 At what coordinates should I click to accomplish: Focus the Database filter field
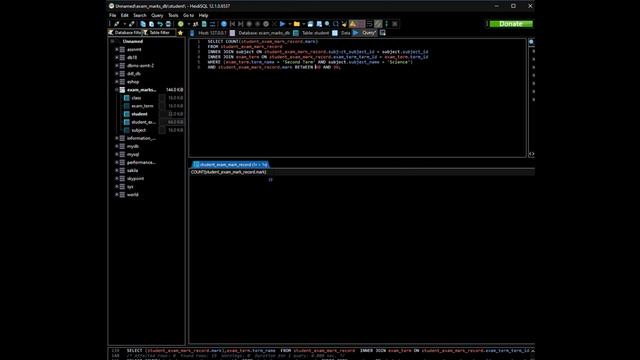[125, 33]
